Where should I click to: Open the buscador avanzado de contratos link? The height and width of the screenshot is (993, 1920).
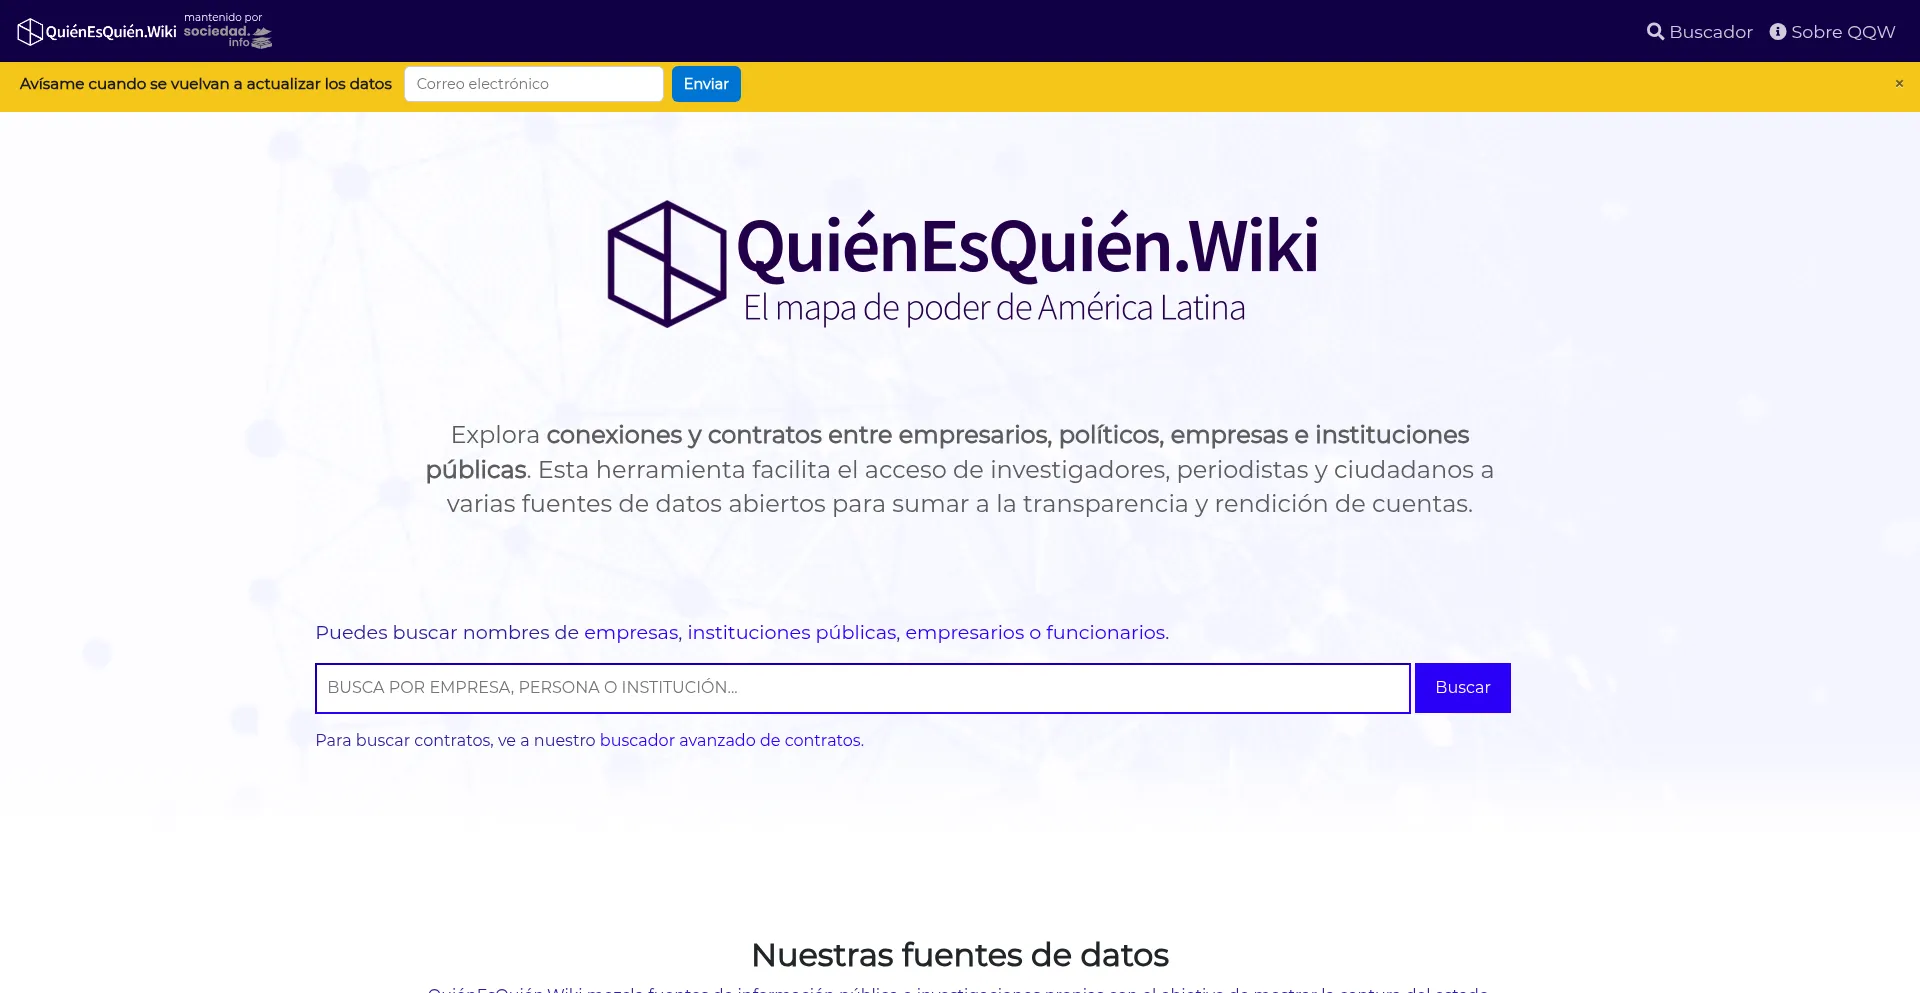(x=730, y=740)
